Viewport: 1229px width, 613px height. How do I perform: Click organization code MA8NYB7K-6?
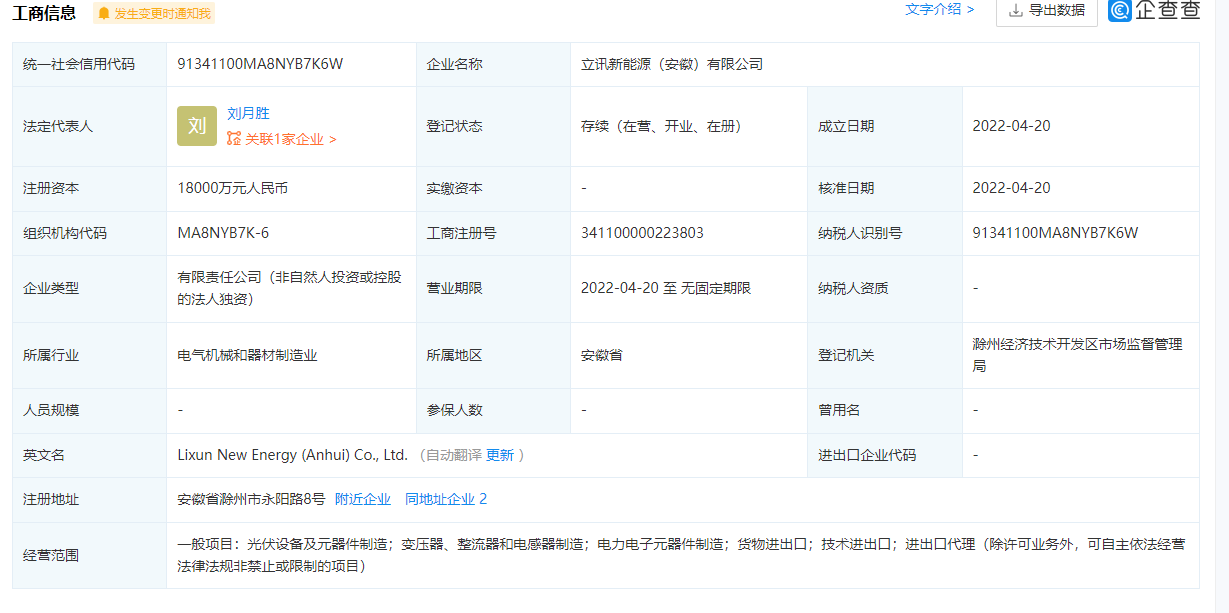(x=223, y=233)
